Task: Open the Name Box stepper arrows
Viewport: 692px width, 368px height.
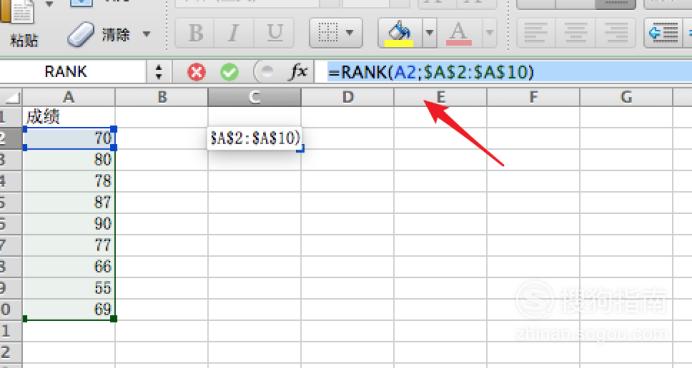Action: 159,72
